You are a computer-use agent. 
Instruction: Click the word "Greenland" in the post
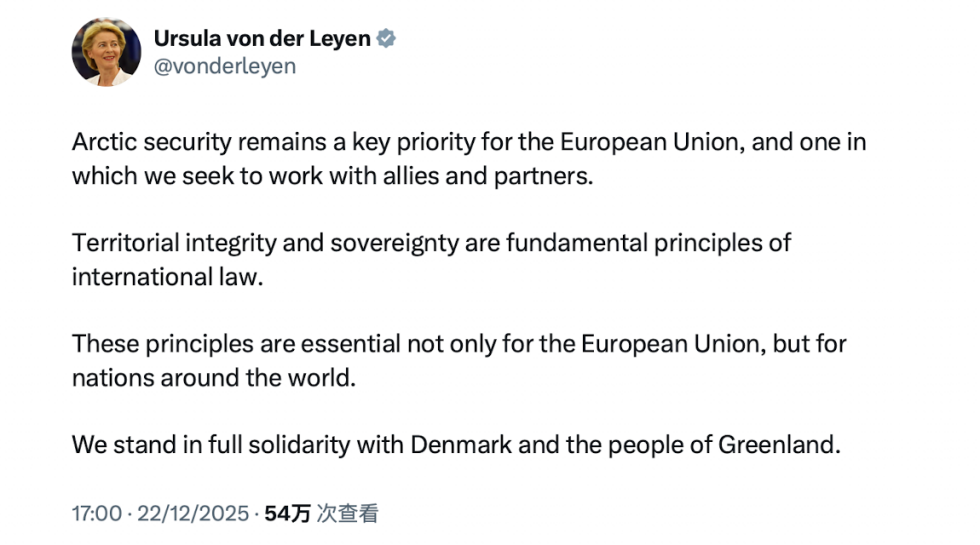(777, 445)
